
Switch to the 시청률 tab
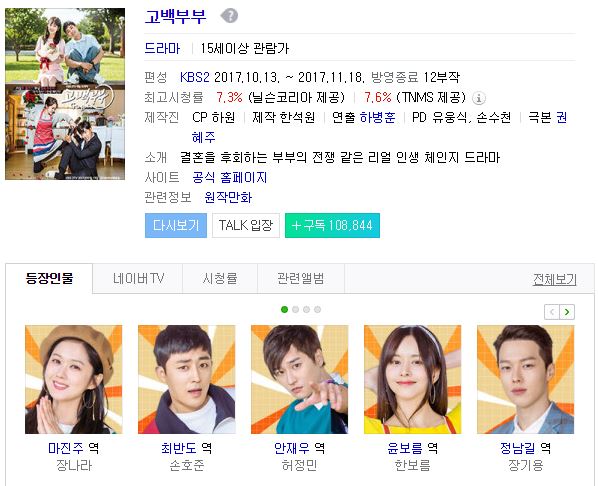220,278
